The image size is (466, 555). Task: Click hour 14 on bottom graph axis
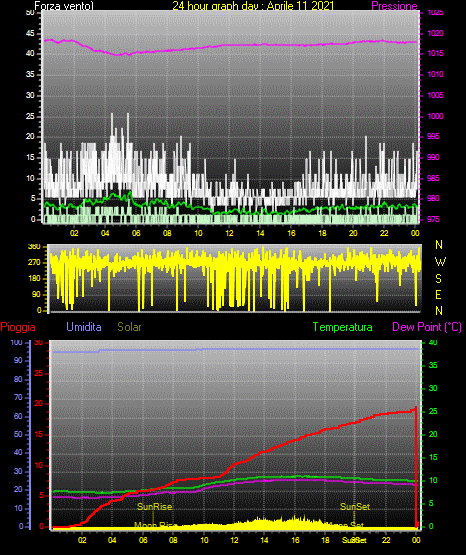[264, 540]
